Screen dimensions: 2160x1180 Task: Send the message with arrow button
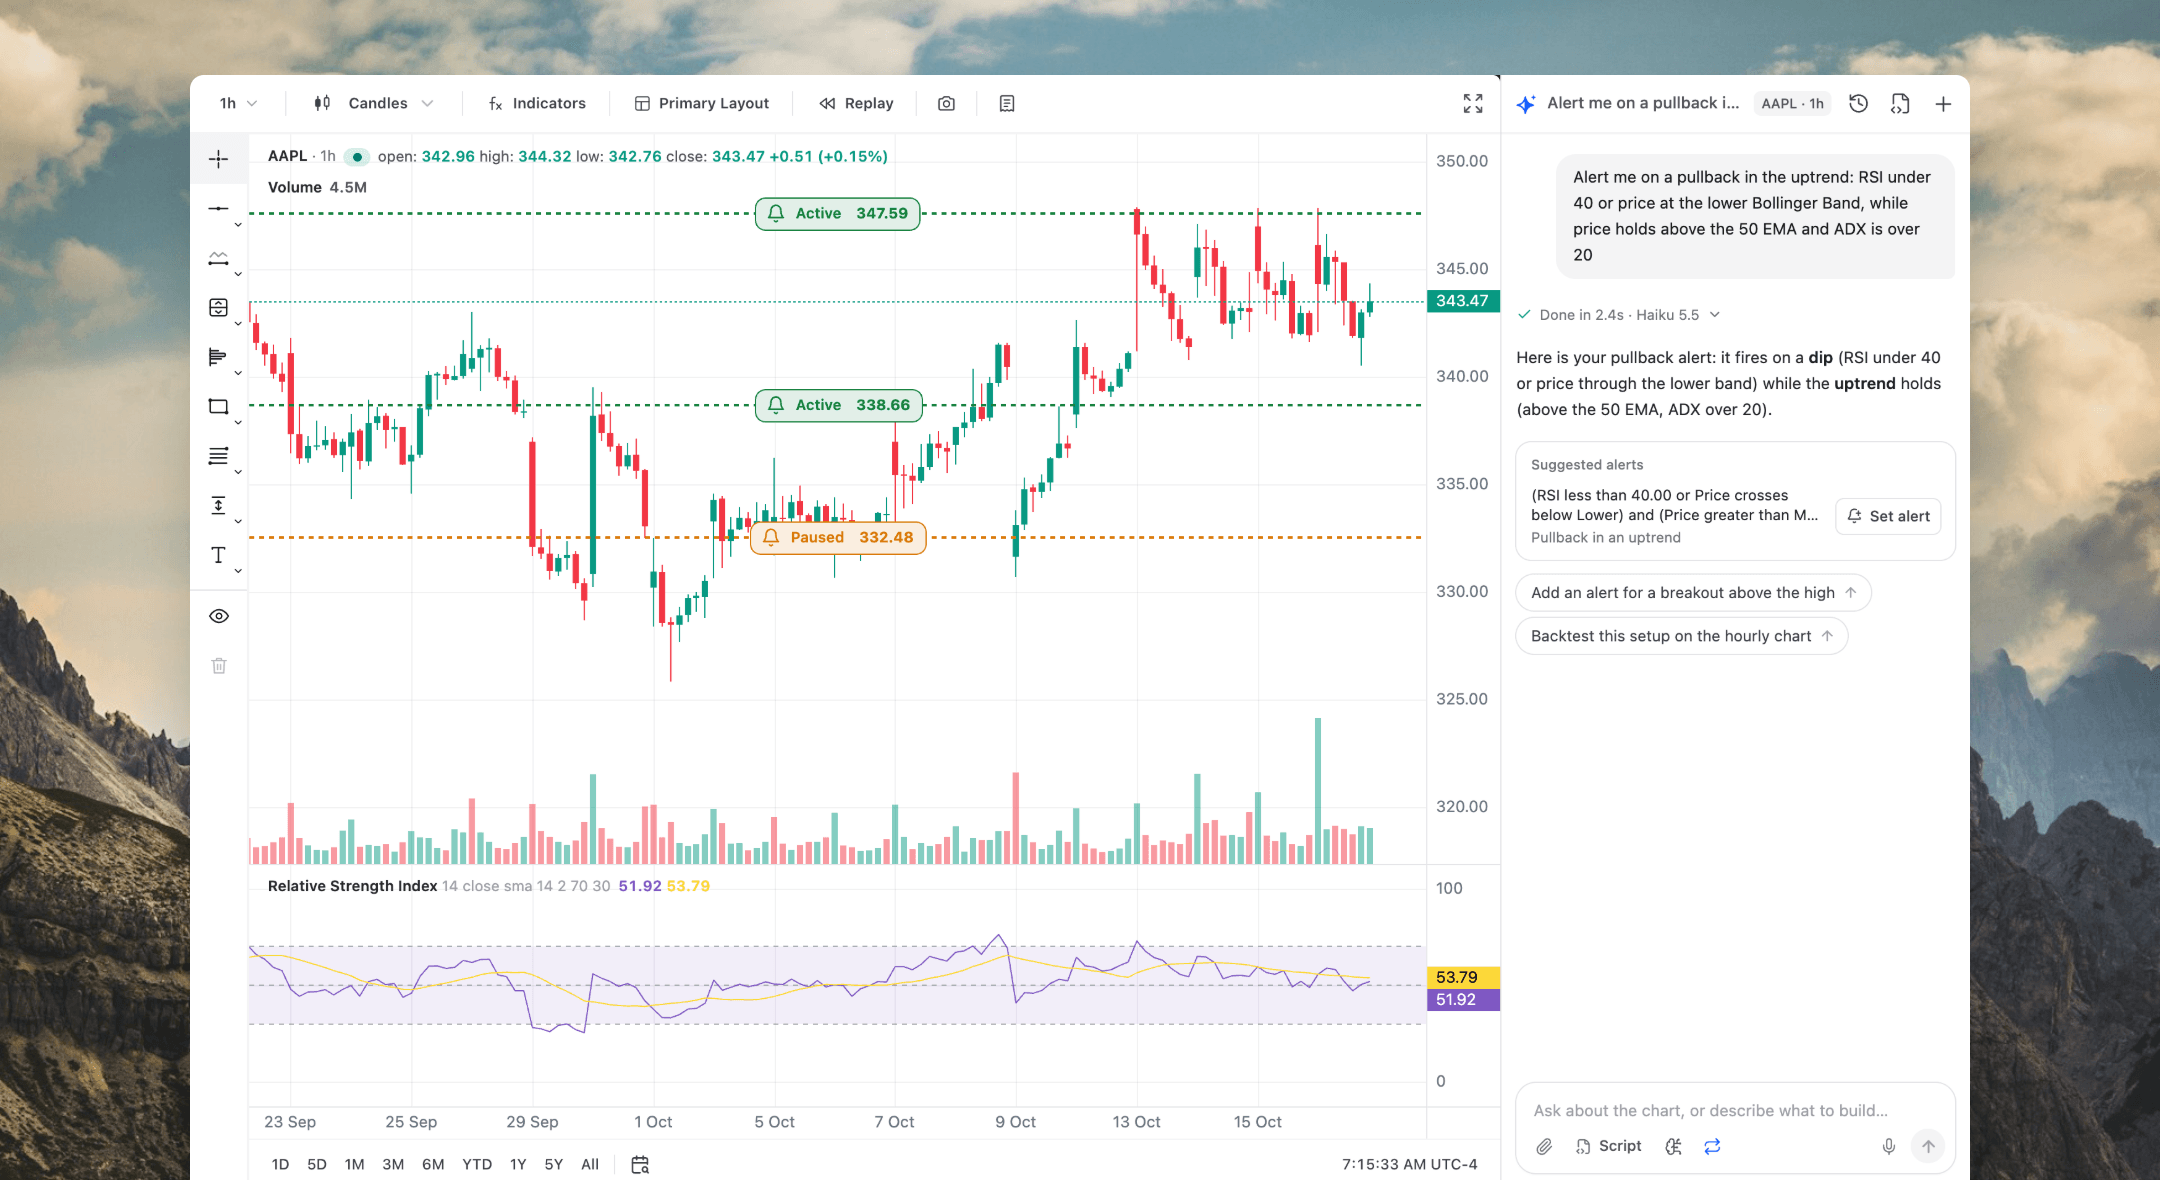1928,1146
